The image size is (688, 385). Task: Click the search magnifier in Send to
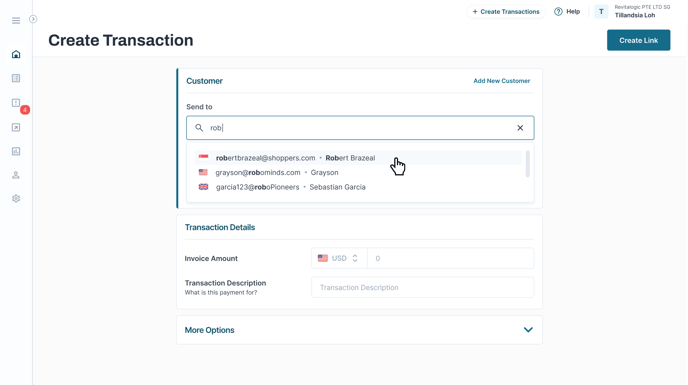[199, 128]
